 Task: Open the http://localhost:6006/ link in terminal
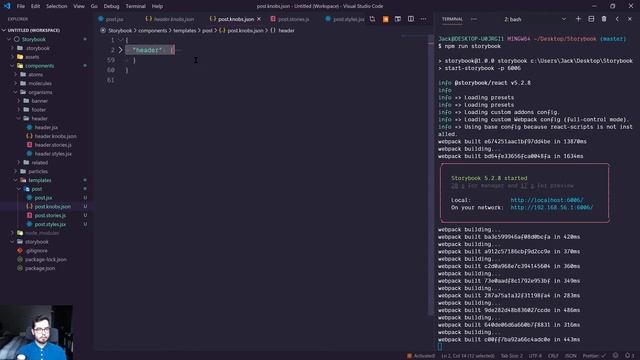click(547, 200)
